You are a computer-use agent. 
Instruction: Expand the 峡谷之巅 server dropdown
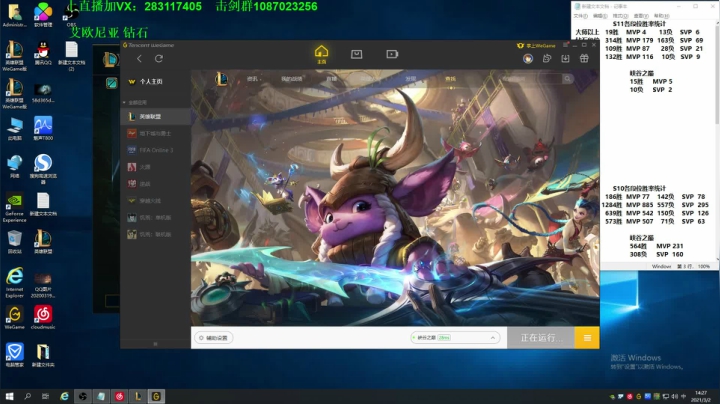(x=455, y=338)
